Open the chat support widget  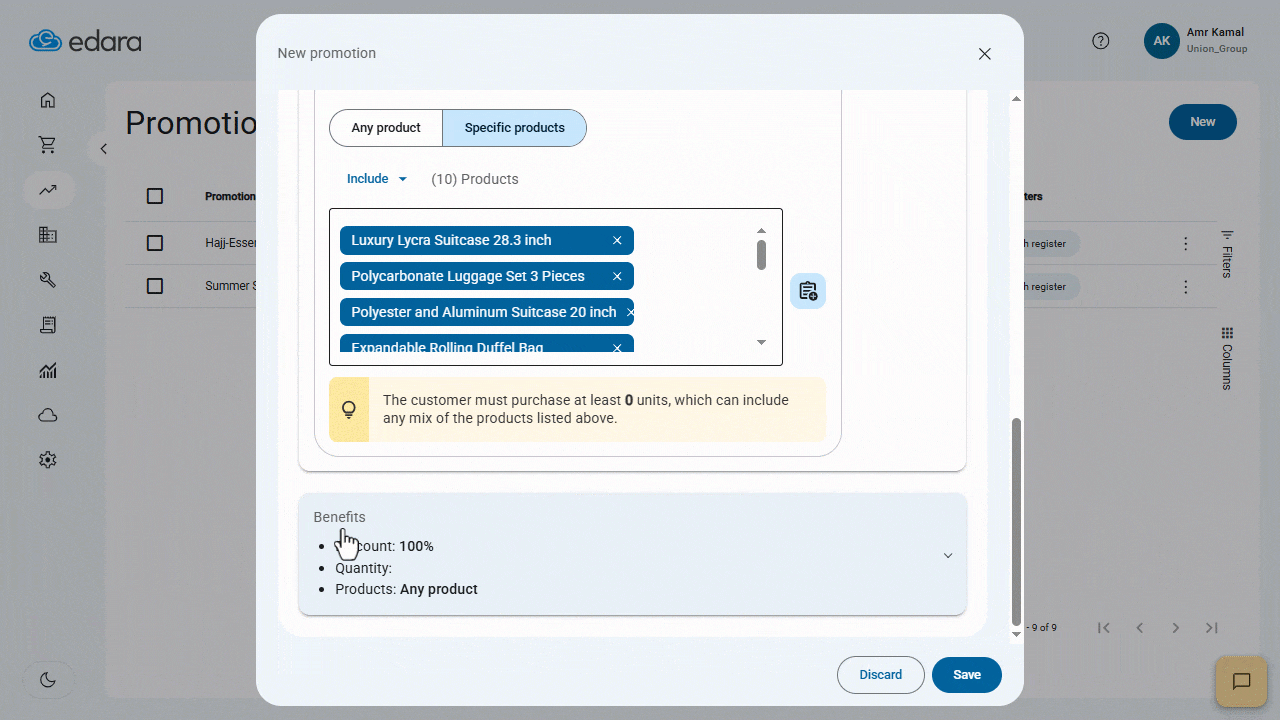[1241, 682]
